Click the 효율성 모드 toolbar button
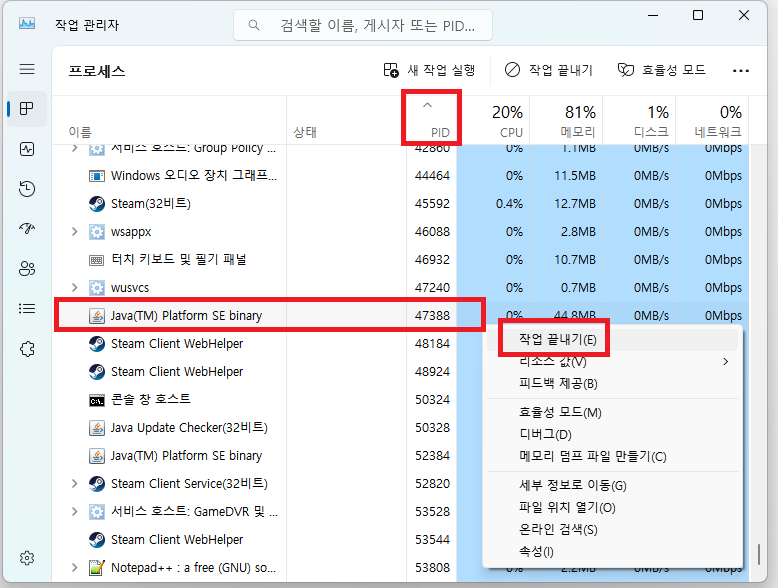The height and width of the screenshot is (588, 778). 662,70
